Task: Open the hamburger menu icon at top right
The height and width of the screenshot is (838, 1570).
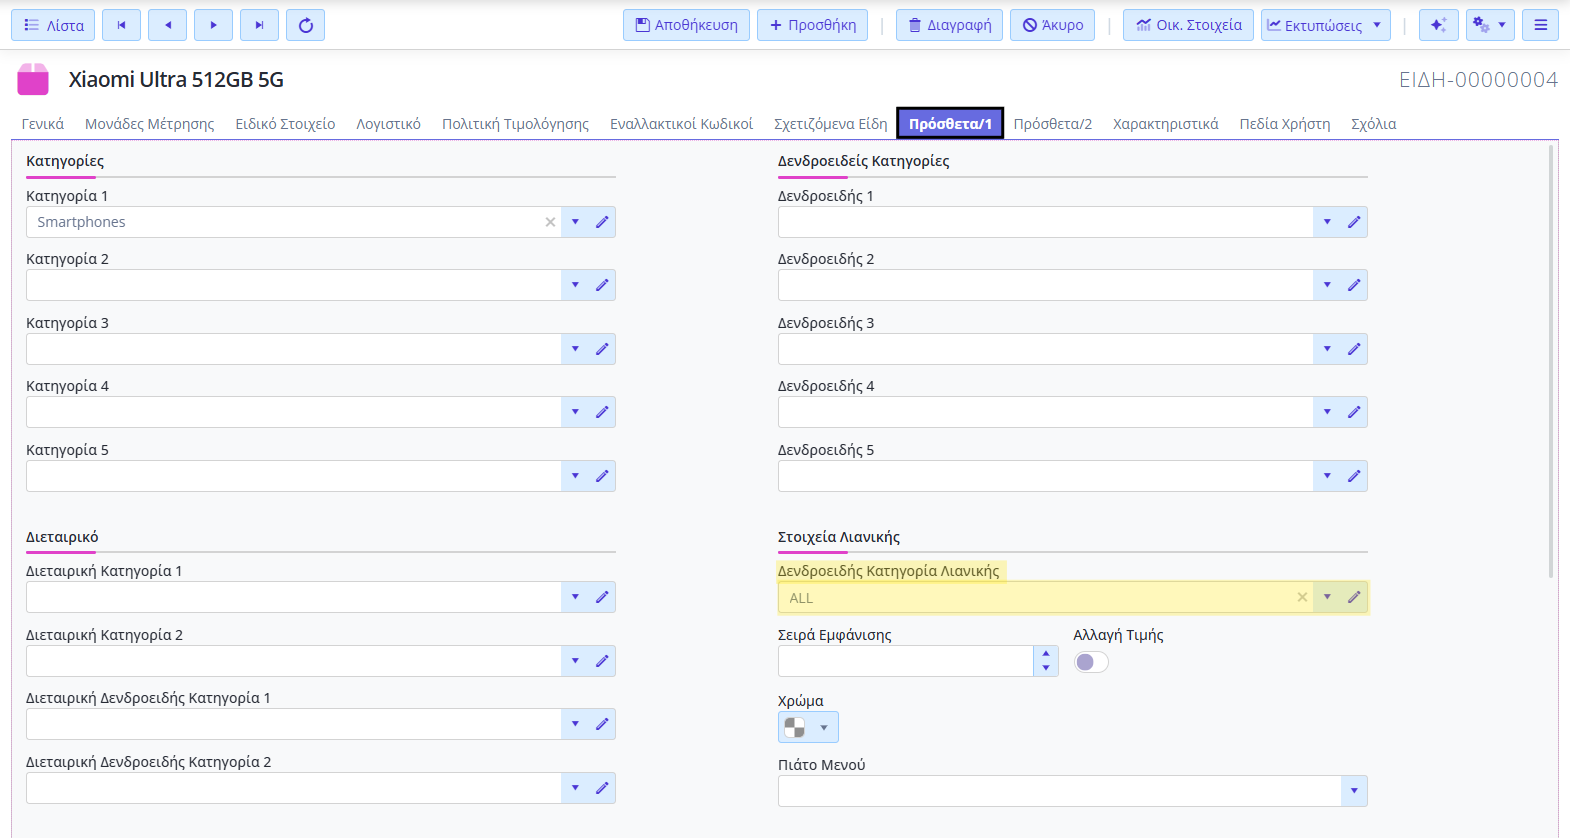Action: [1540, 25]
